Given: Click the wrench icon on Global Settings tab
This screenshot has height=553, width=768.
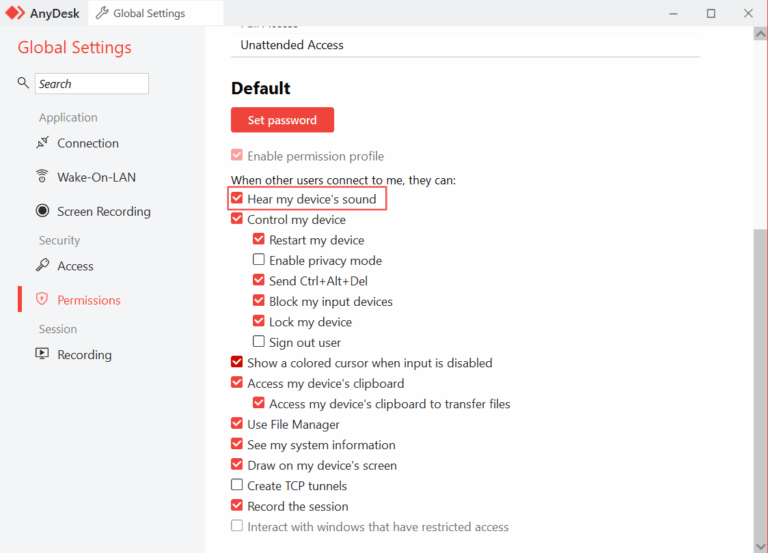Looking at the screenshot, I should [x=102, y=13].
